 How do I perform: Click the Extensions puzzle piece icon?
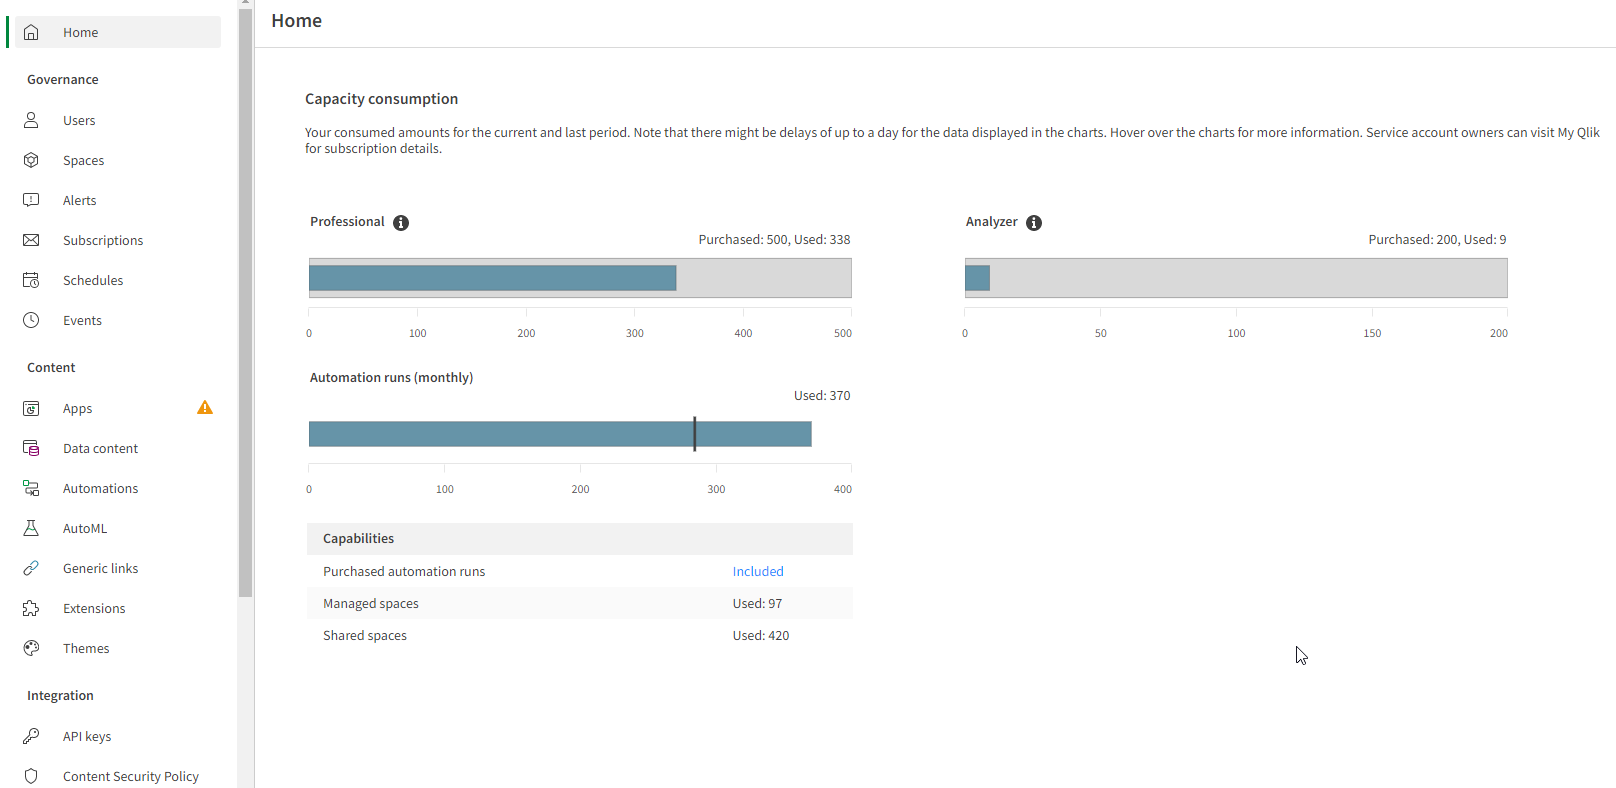[x=31, y=608]
